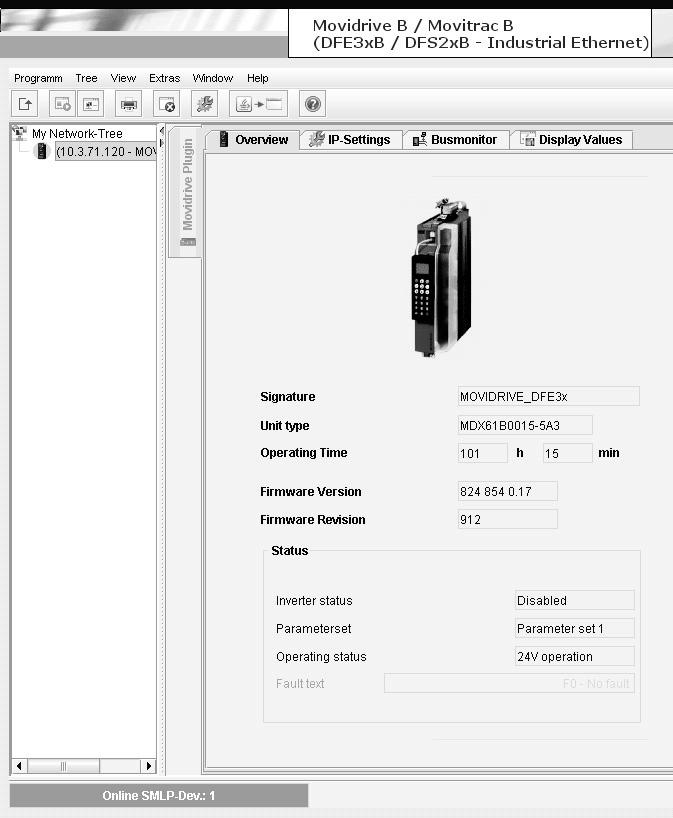Open settings via wrench gear toolbar icon
Viewport: 673px width, 818px height.
pyautogui.click(x=205, y=104)
